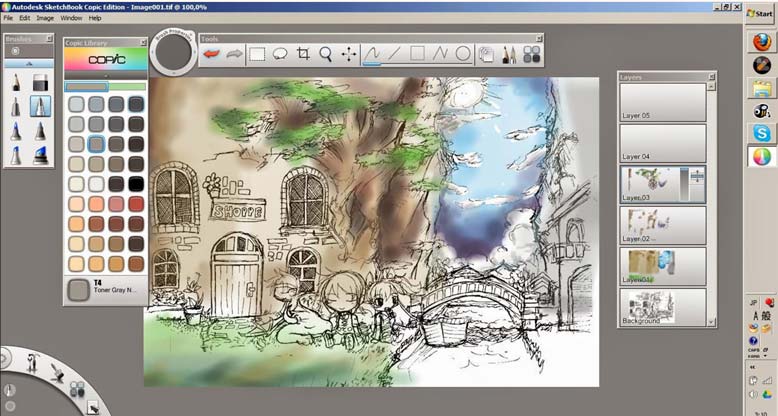The image size is (778, 416).
Task: Open the lagoon tools and views icon
Action: [33, 362]
